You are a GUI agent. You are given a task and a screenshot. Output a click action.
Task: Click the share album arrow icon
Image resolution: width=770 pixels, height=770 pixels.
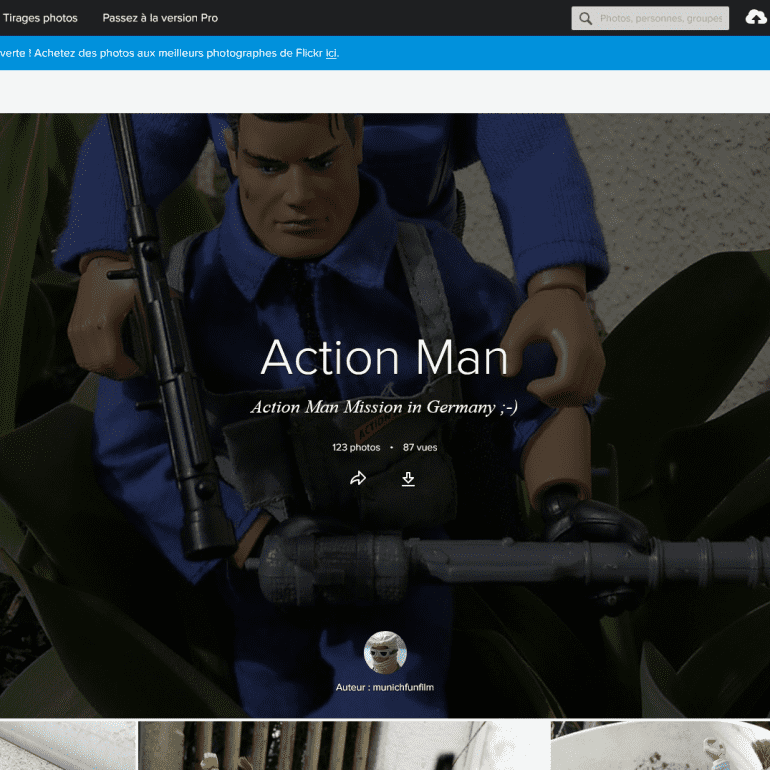point(358,479)
